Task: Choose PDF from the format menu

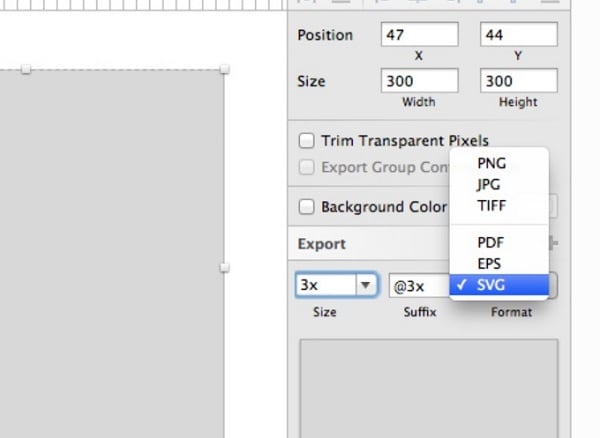Action: click(x=490, y=243)
